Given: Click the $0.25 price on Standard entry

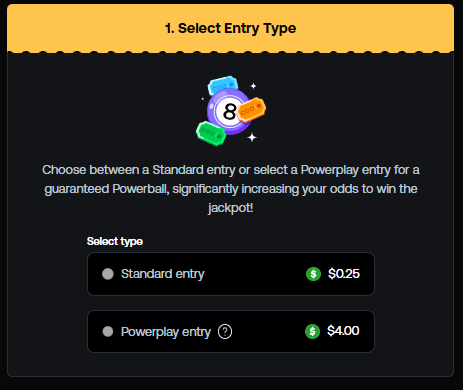Looking at the screenshot, I should pyautogui.click(x=344, y=274).
